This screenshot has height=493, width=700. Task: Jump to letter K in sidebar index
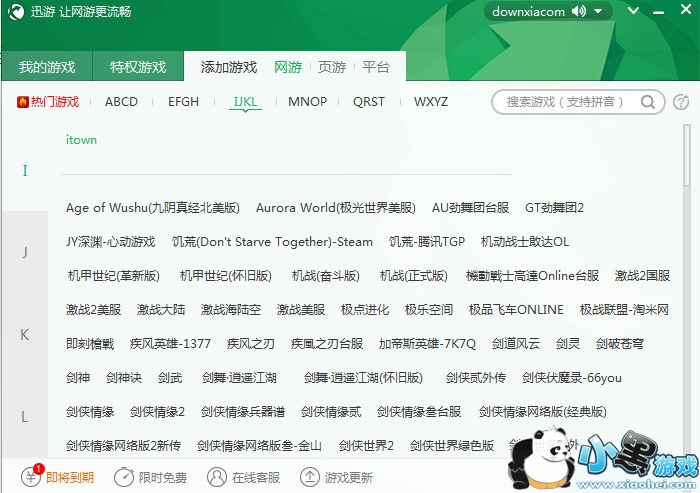pyautogui.click(x=25, y=334)
